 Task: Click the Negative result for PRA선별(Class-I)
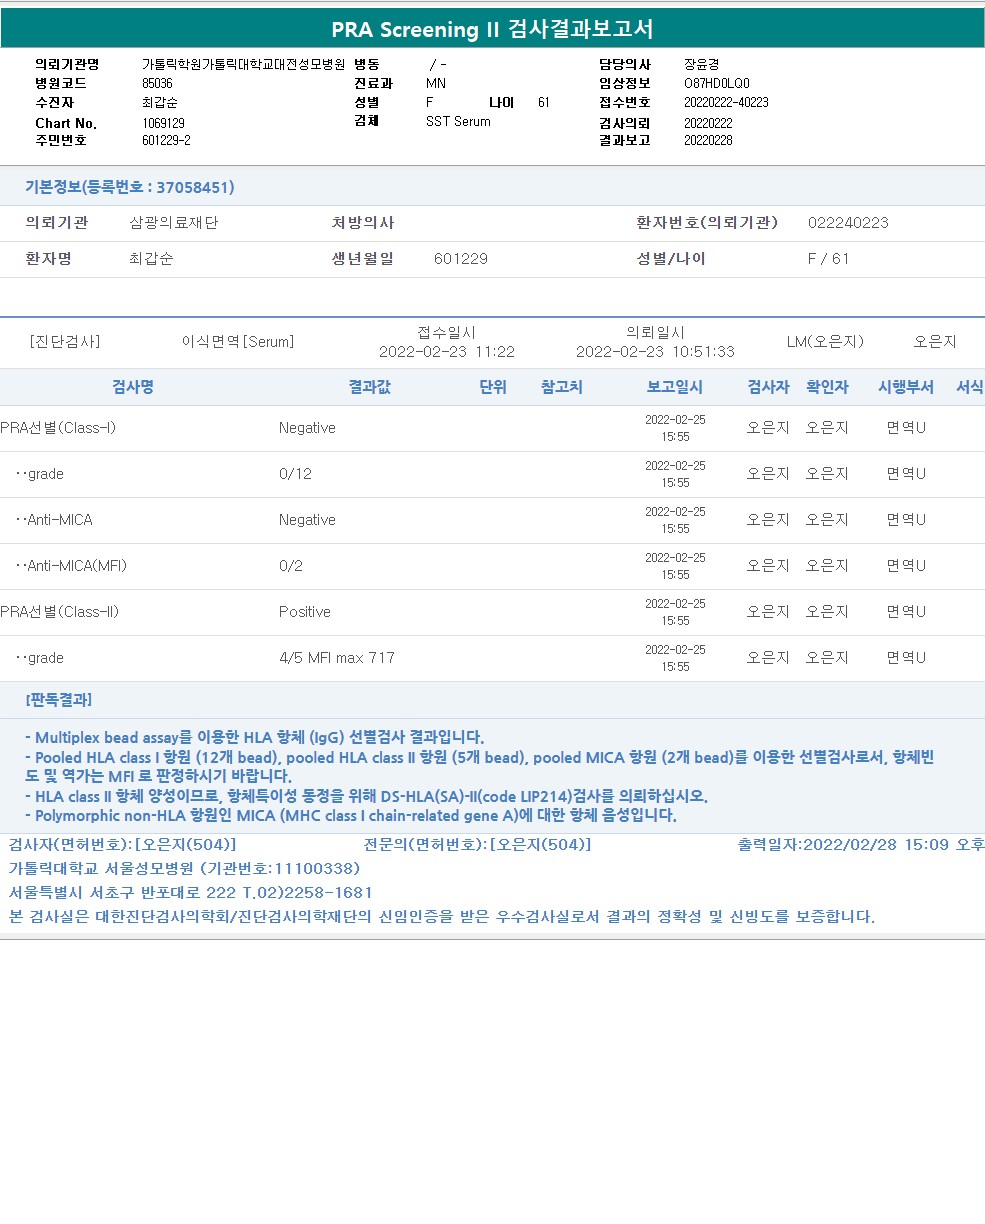tap(307, 428)
